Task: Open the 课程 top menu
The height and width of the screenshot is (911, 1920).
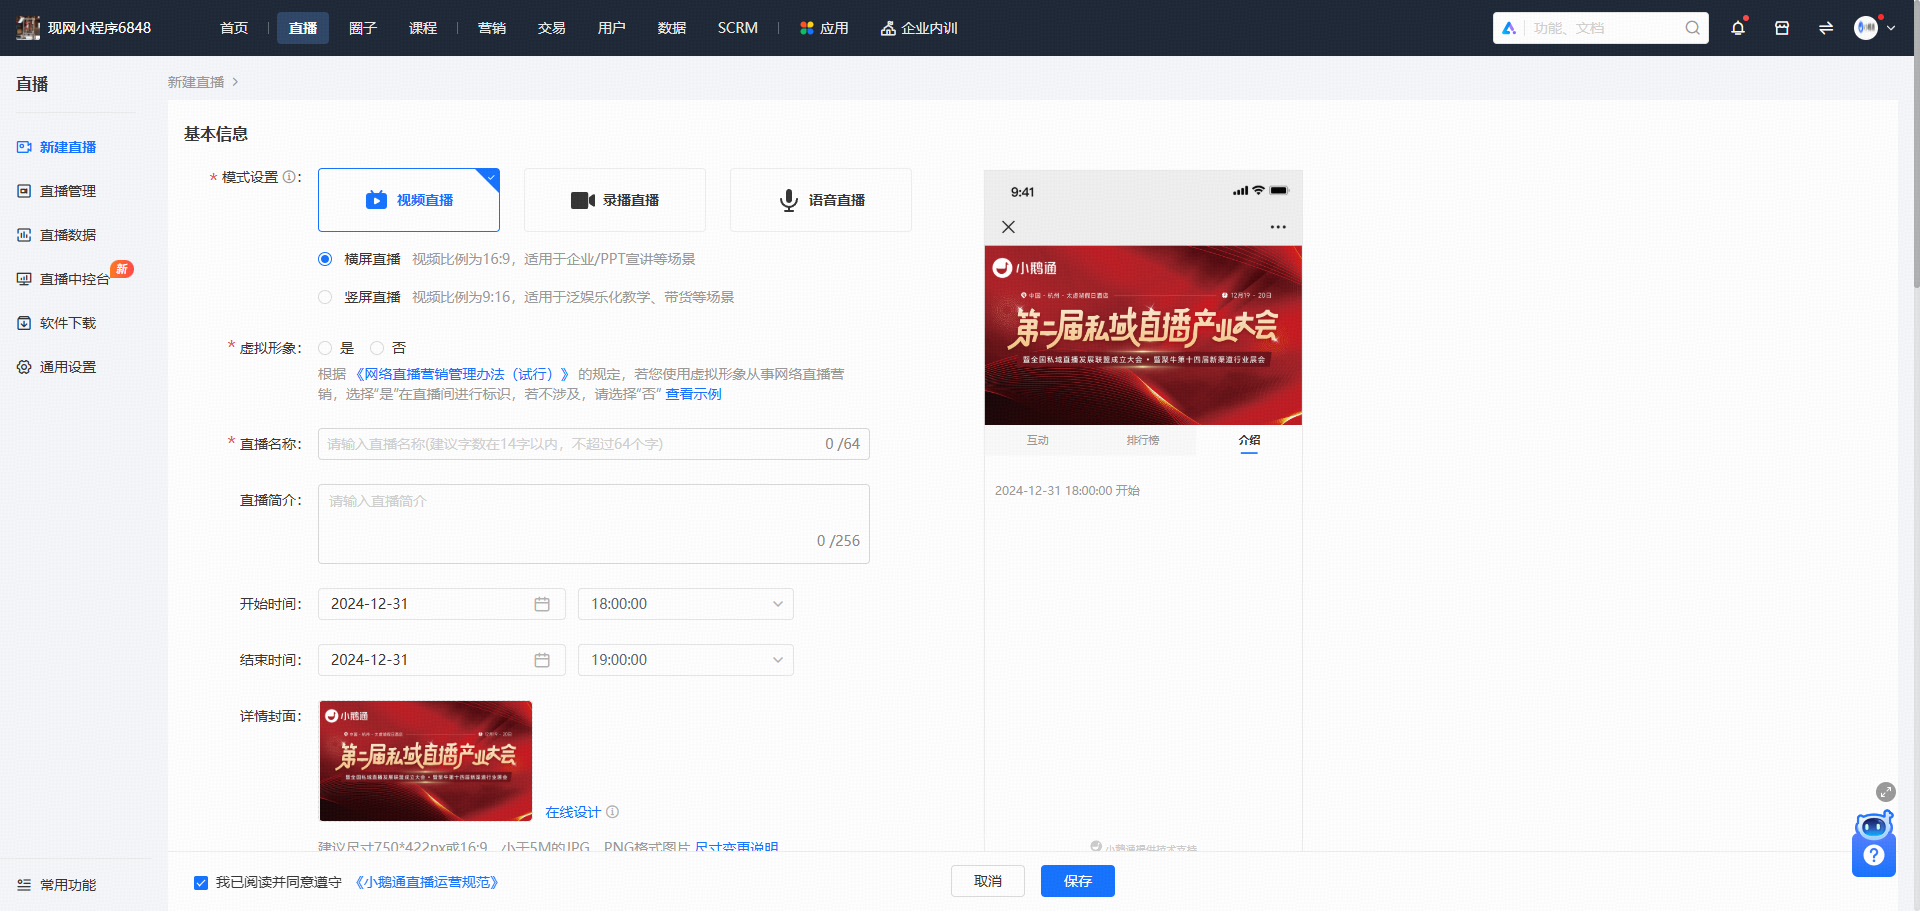Action: pyautogui.click(x=423, y=28)
